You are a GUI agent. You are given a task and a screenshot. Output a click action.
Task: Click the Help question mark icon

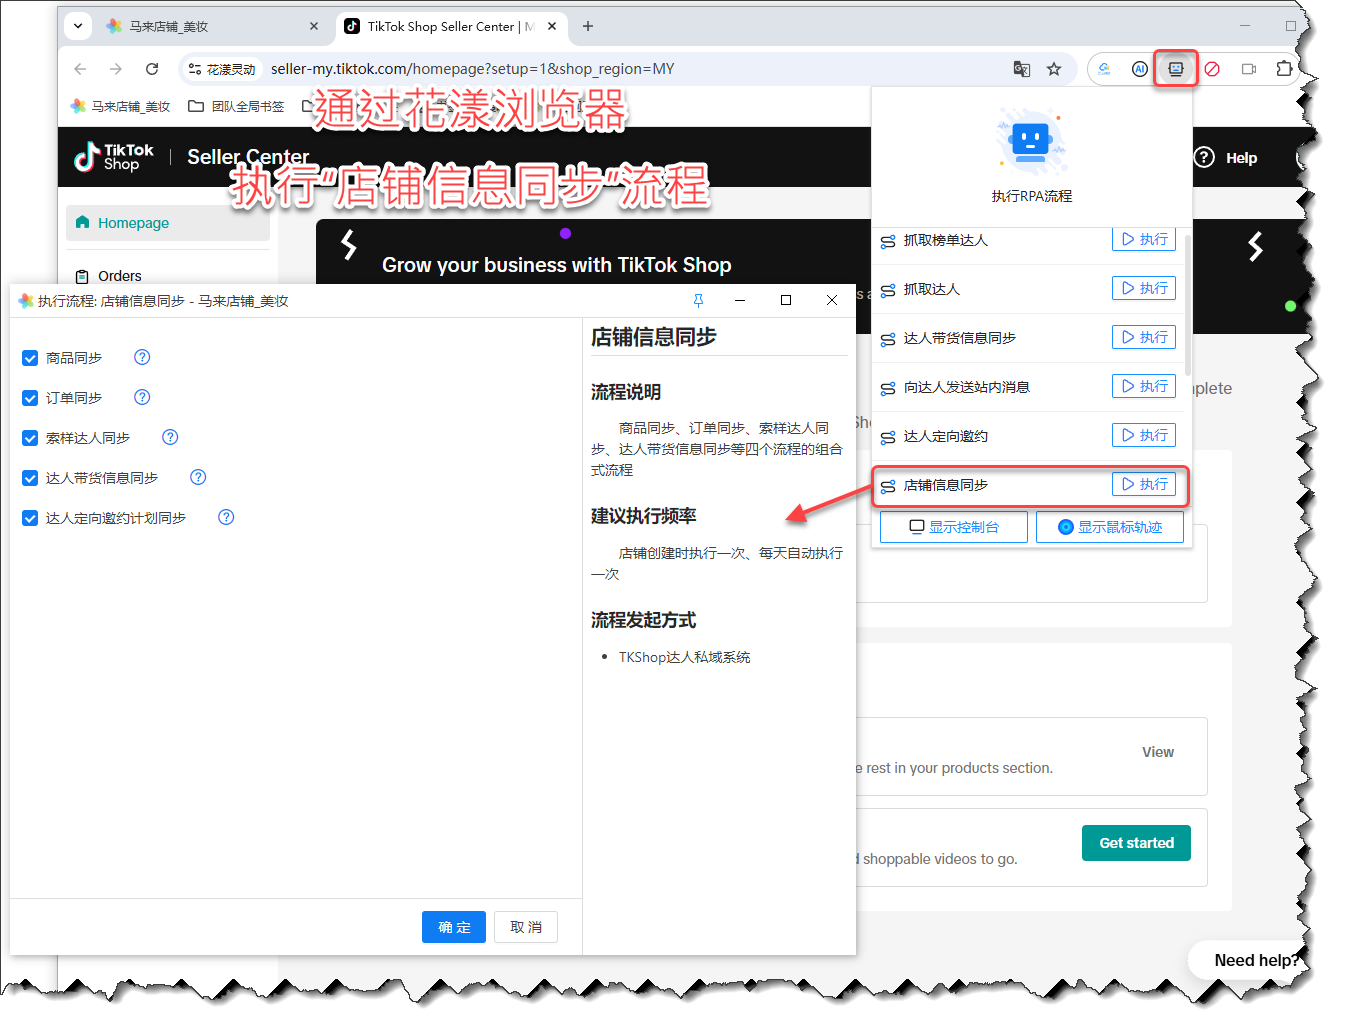1205,158
